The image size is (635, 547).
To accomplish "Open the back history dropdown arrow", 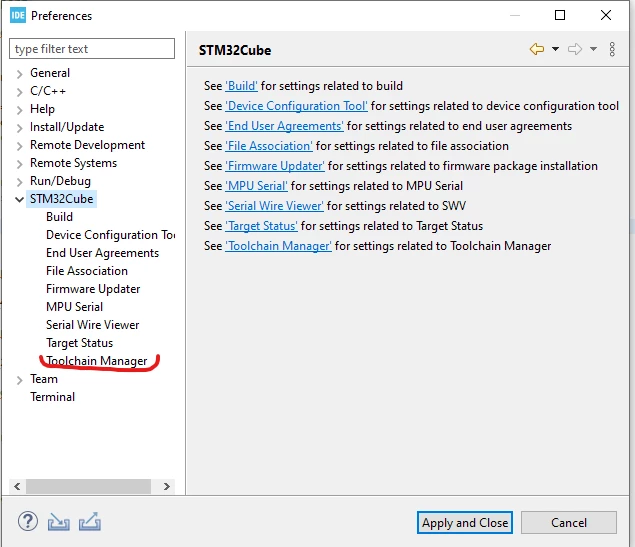I will (555, 49).
